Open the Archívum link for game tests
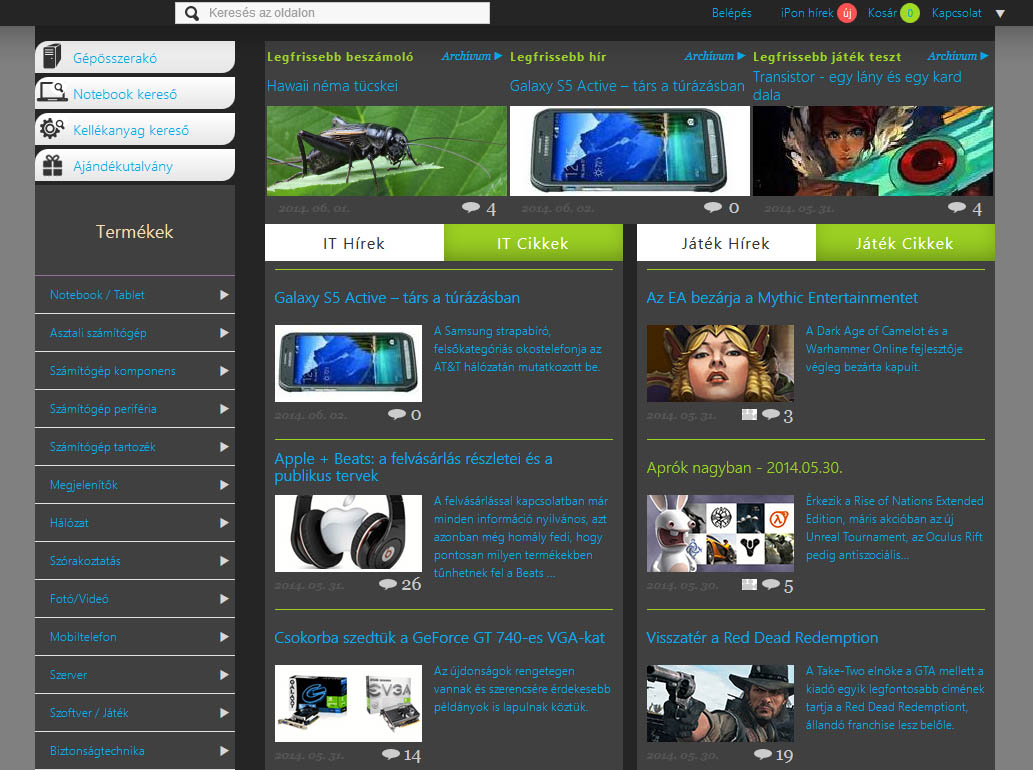Image resolution: width=1033 pixels, height=770 pixels. tap(952, 56)
